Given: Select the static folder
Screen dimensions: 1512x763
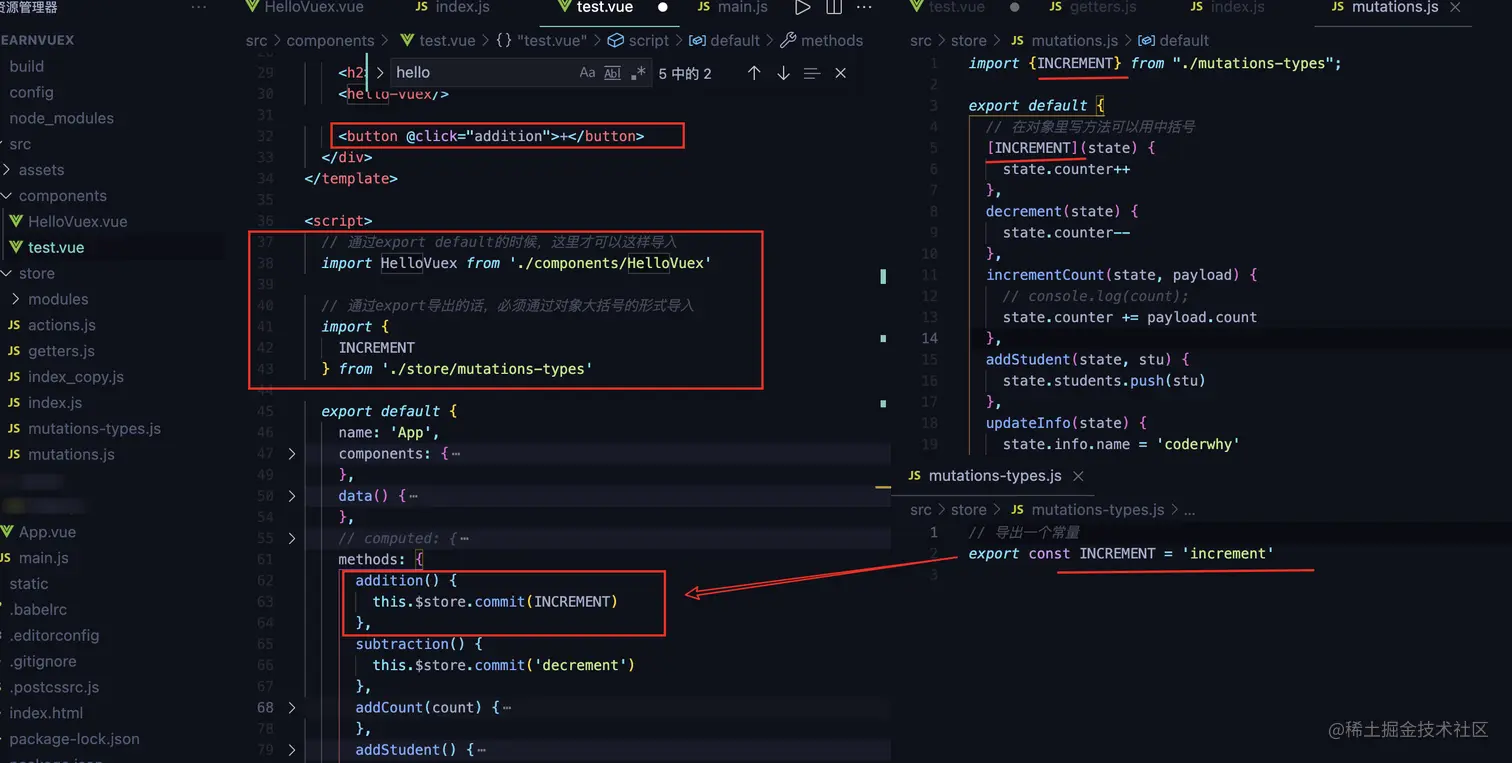Looking at the screenshot, I should (x=28, y=584).
